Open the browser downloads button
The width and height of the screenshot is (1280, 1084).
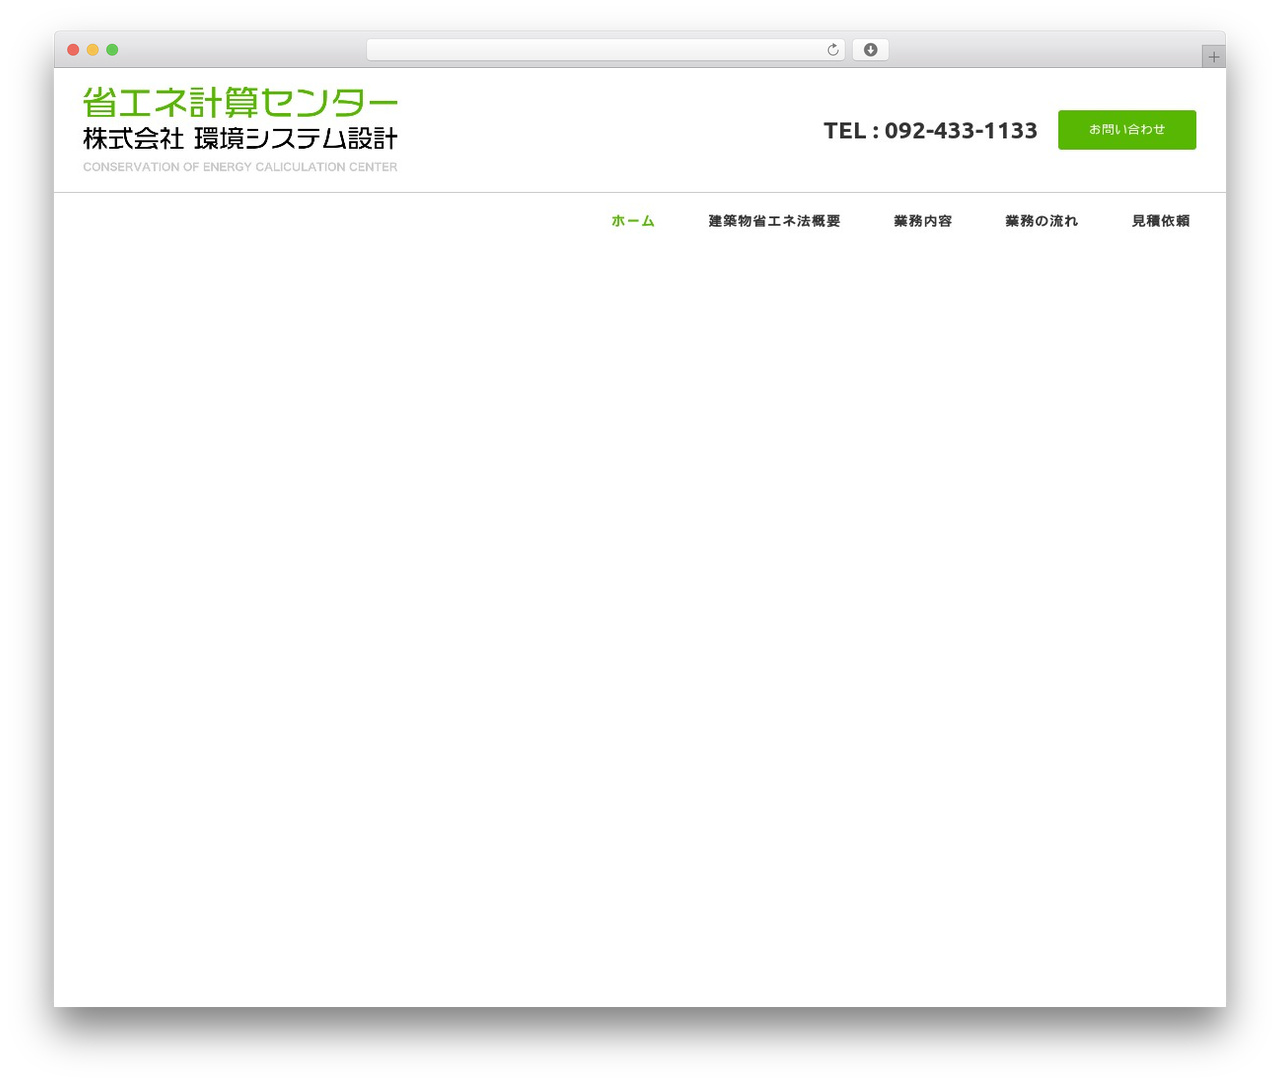tap(870, 50)
